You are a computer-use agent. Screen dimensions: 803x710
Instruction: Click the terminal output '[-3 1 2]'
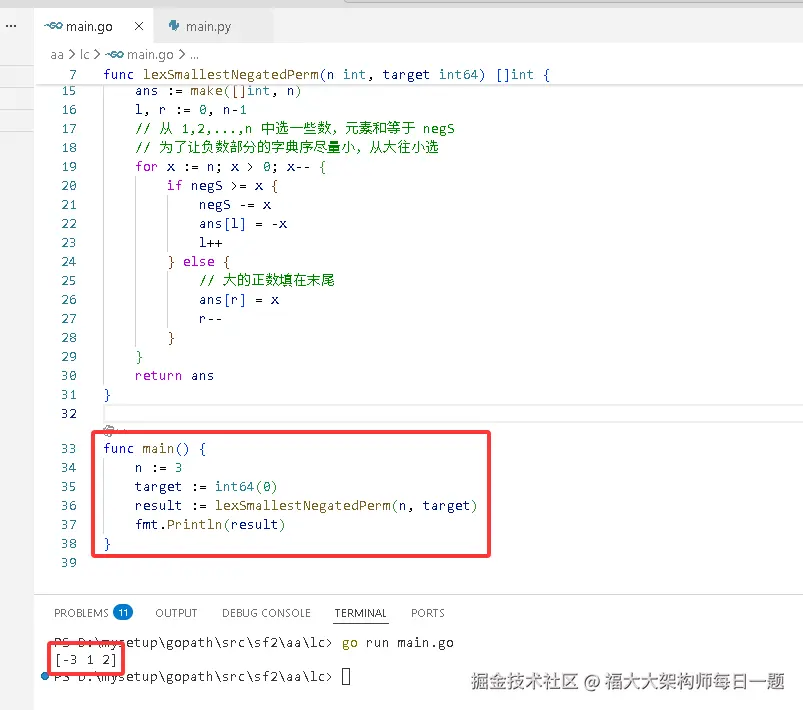click(x=86, y=660)
